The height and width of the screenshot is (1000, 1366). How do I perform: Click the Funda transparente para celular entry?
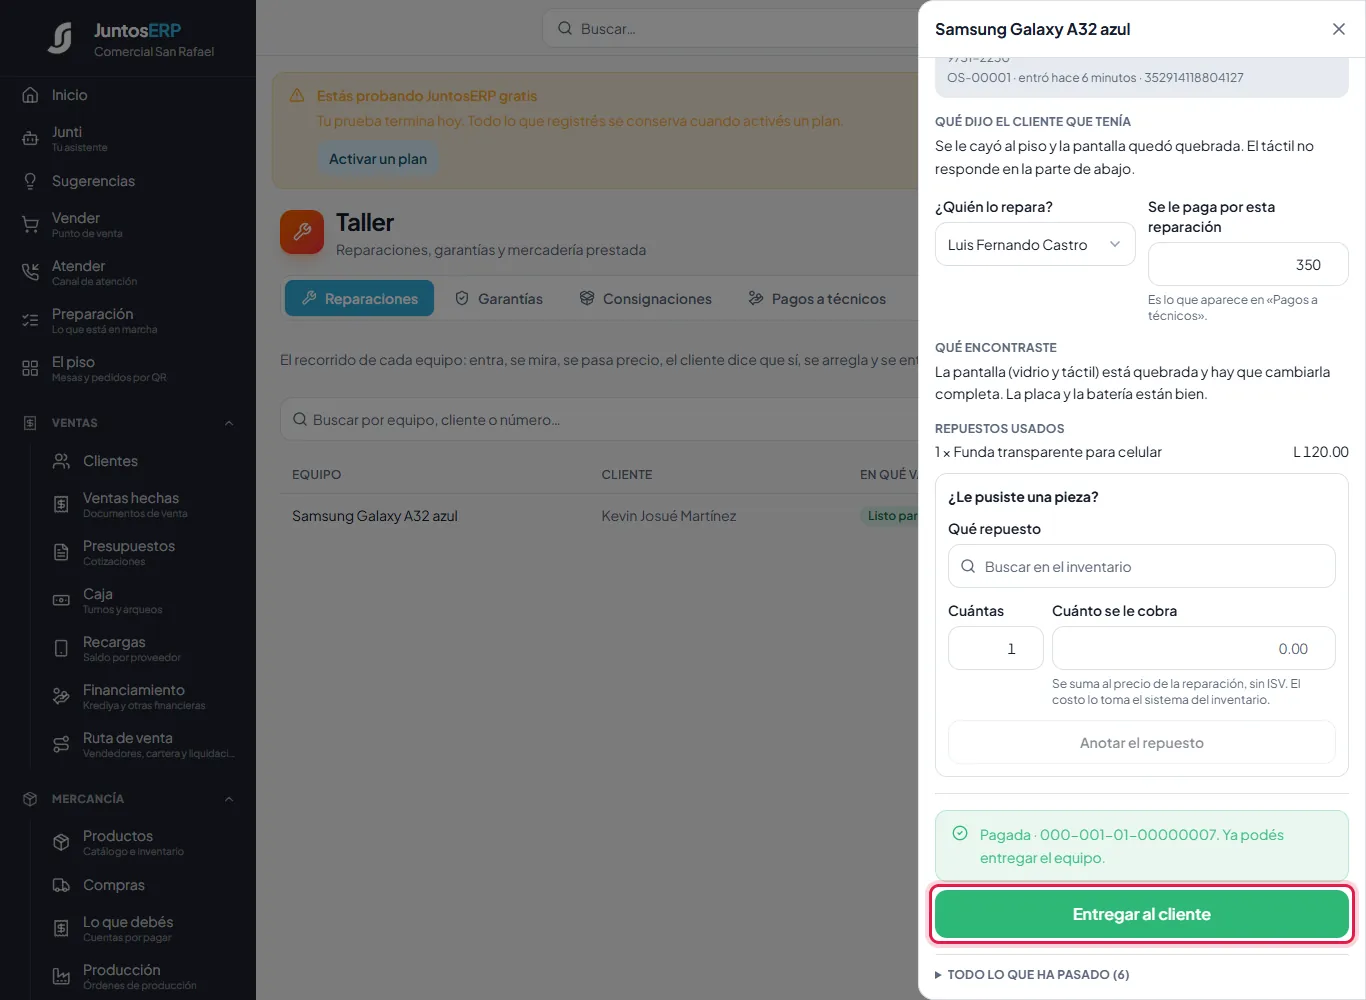pos(1142,452)
